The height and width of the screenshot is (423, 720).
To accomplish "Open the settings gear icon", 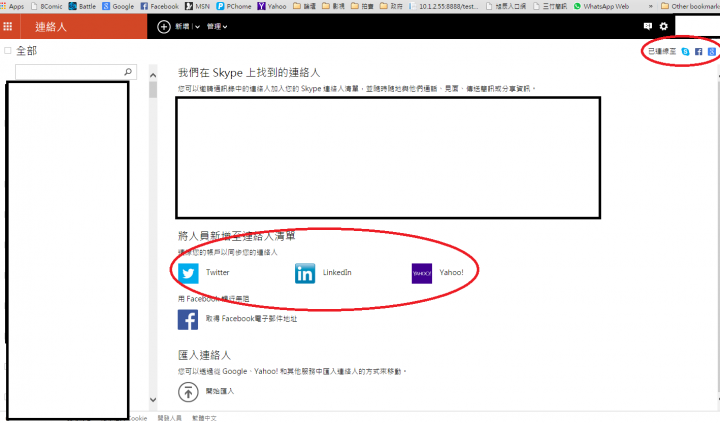I will 664,27.
